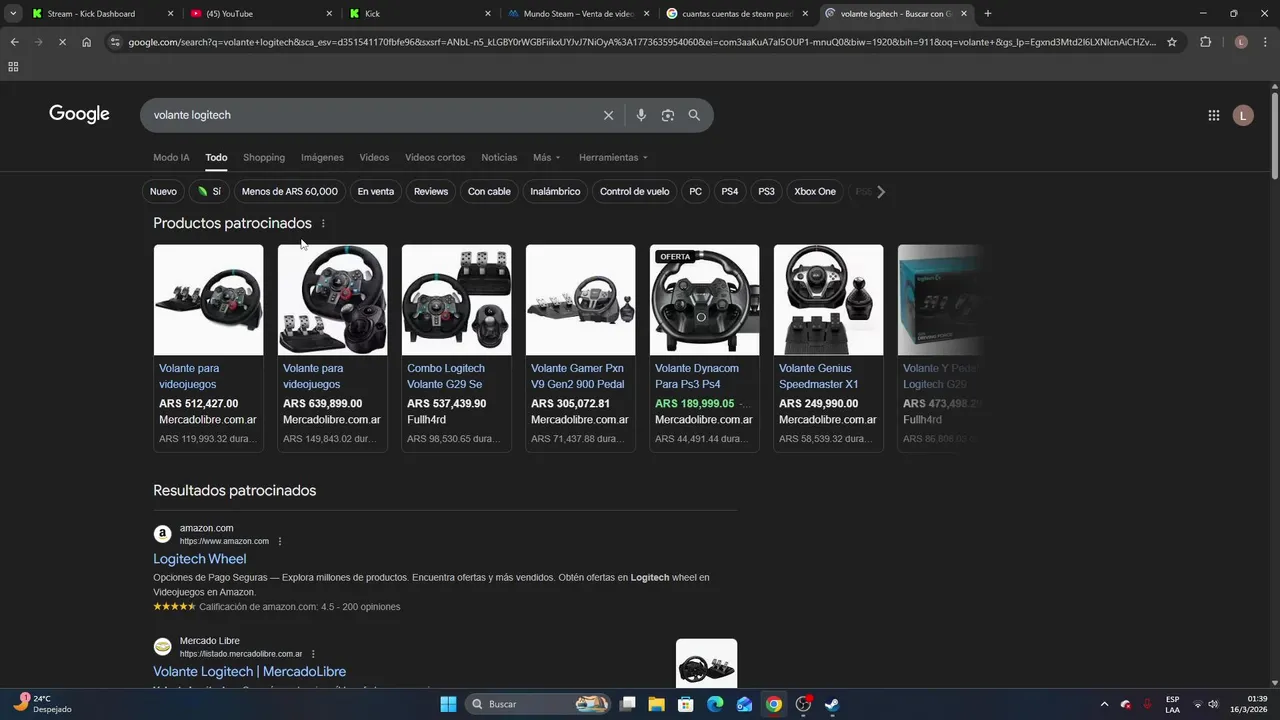Start voice search with microphone icon

[641, 115]
